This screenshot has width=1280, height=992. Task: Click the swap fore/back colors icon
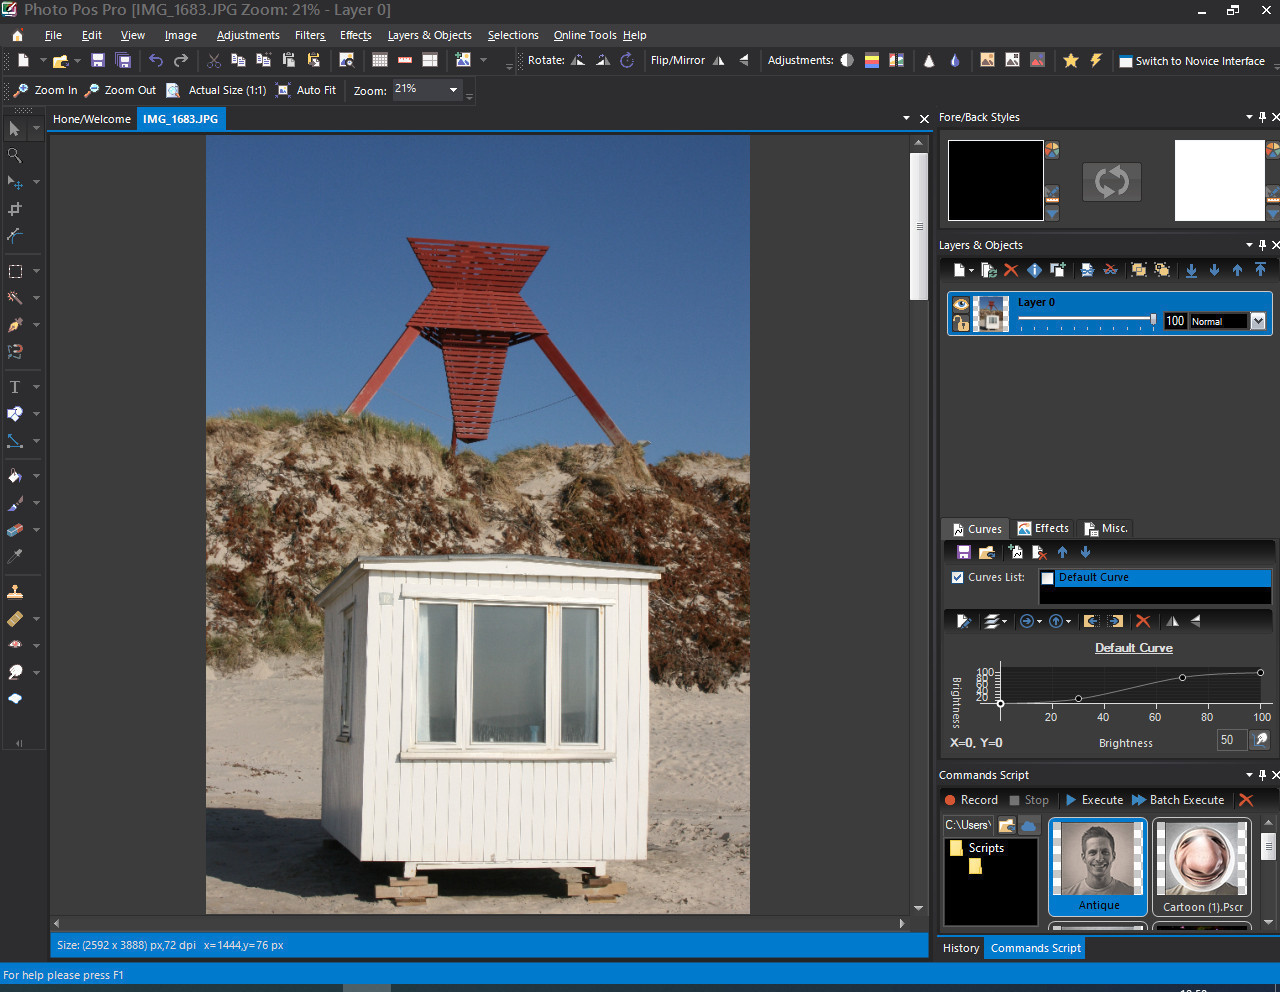(1111, 182)
